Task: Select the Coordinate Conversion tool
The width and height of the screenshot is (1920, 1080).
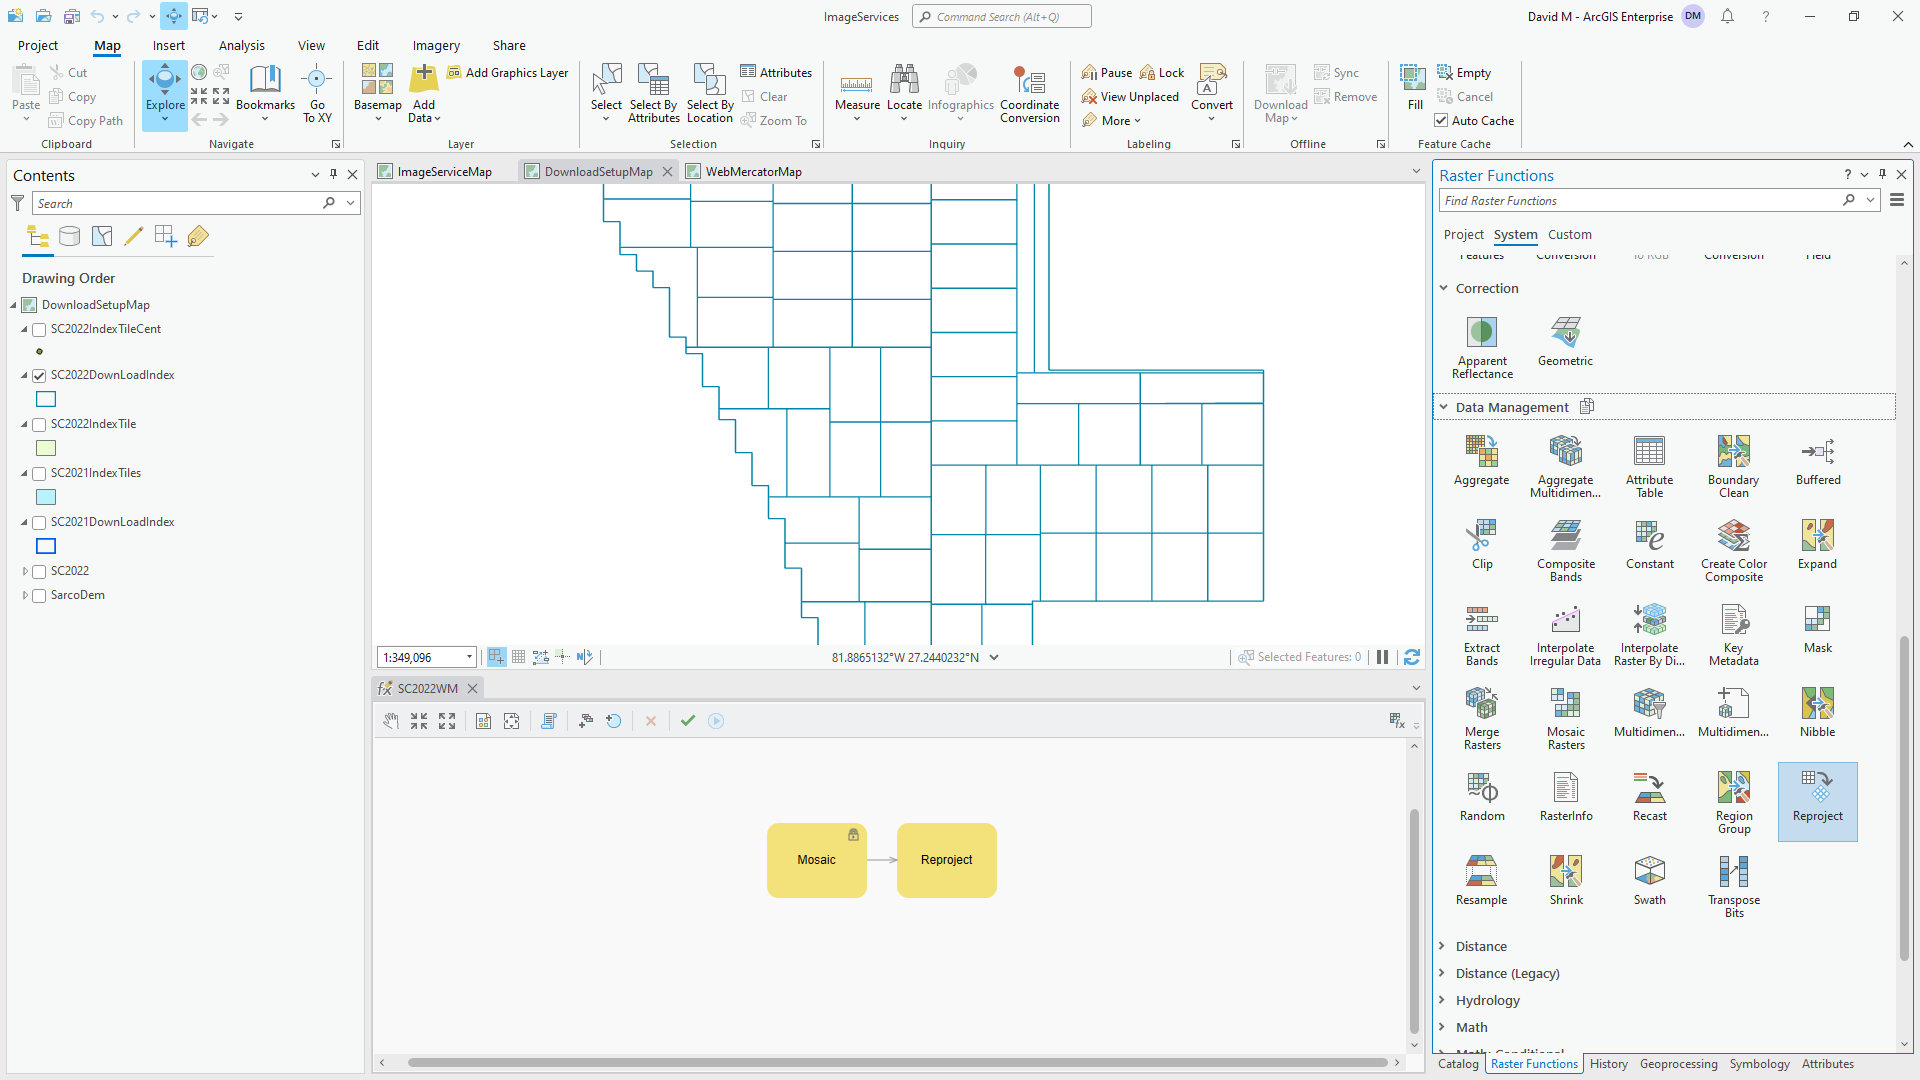Action: tap(1029, 93)
